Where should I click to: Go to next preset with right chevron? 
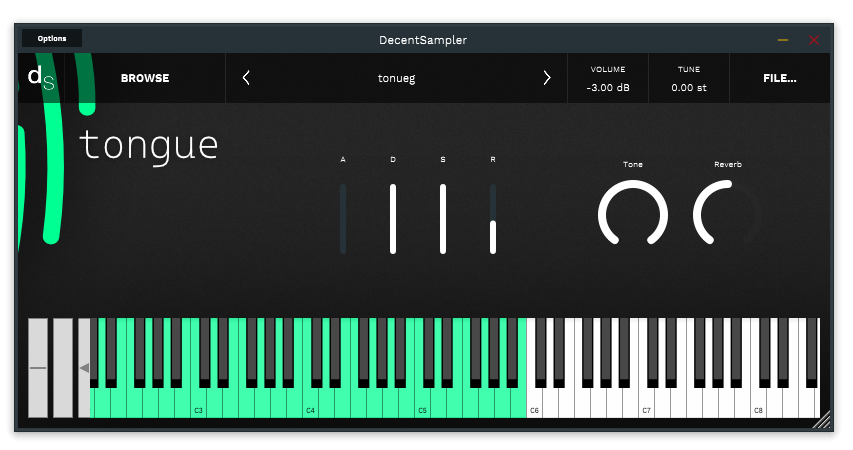[547, 78]
